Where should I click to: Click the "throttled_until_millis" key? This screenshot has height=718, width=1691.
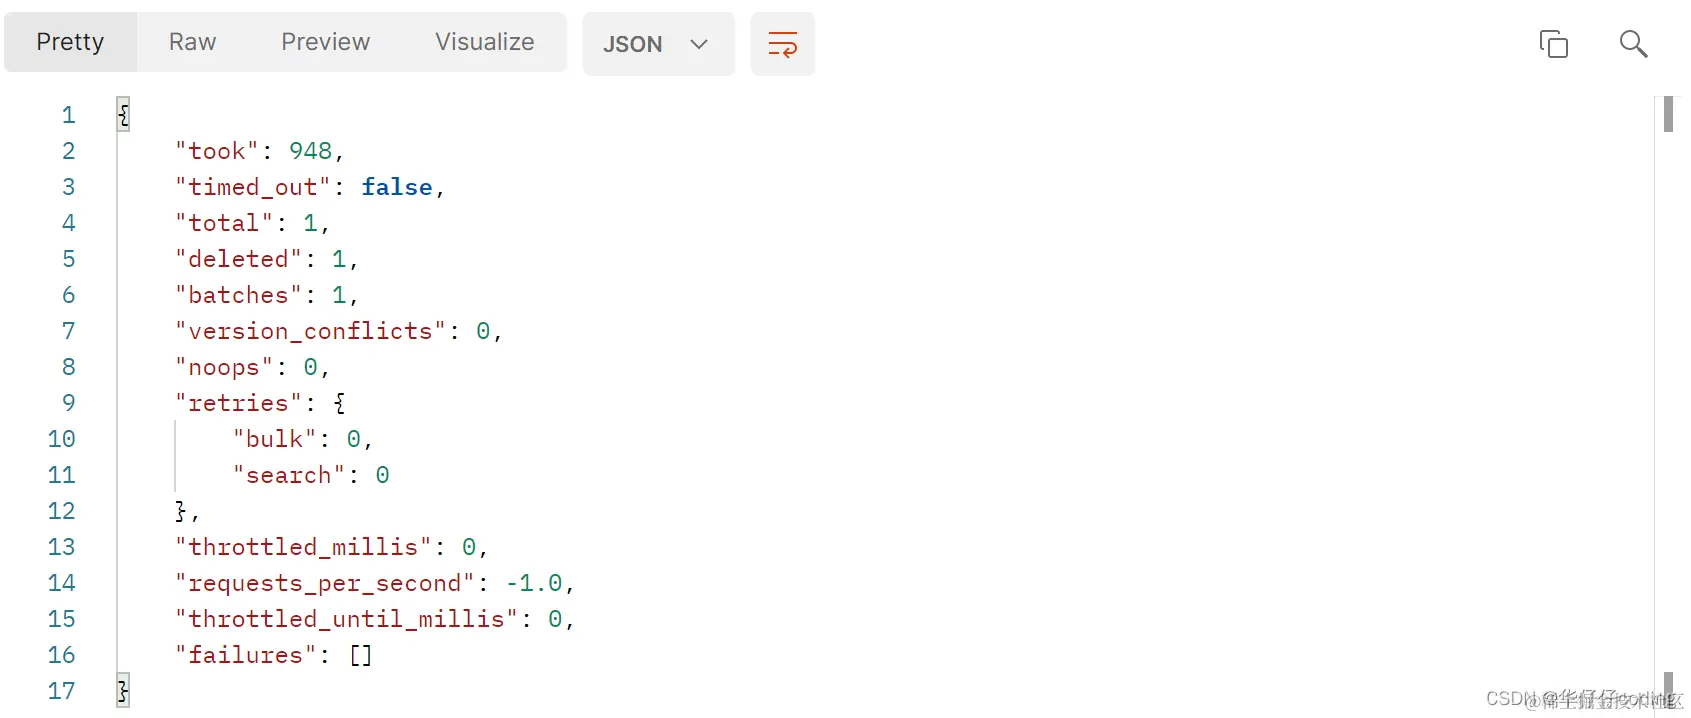pyautogui.click(x=347, y=619)
